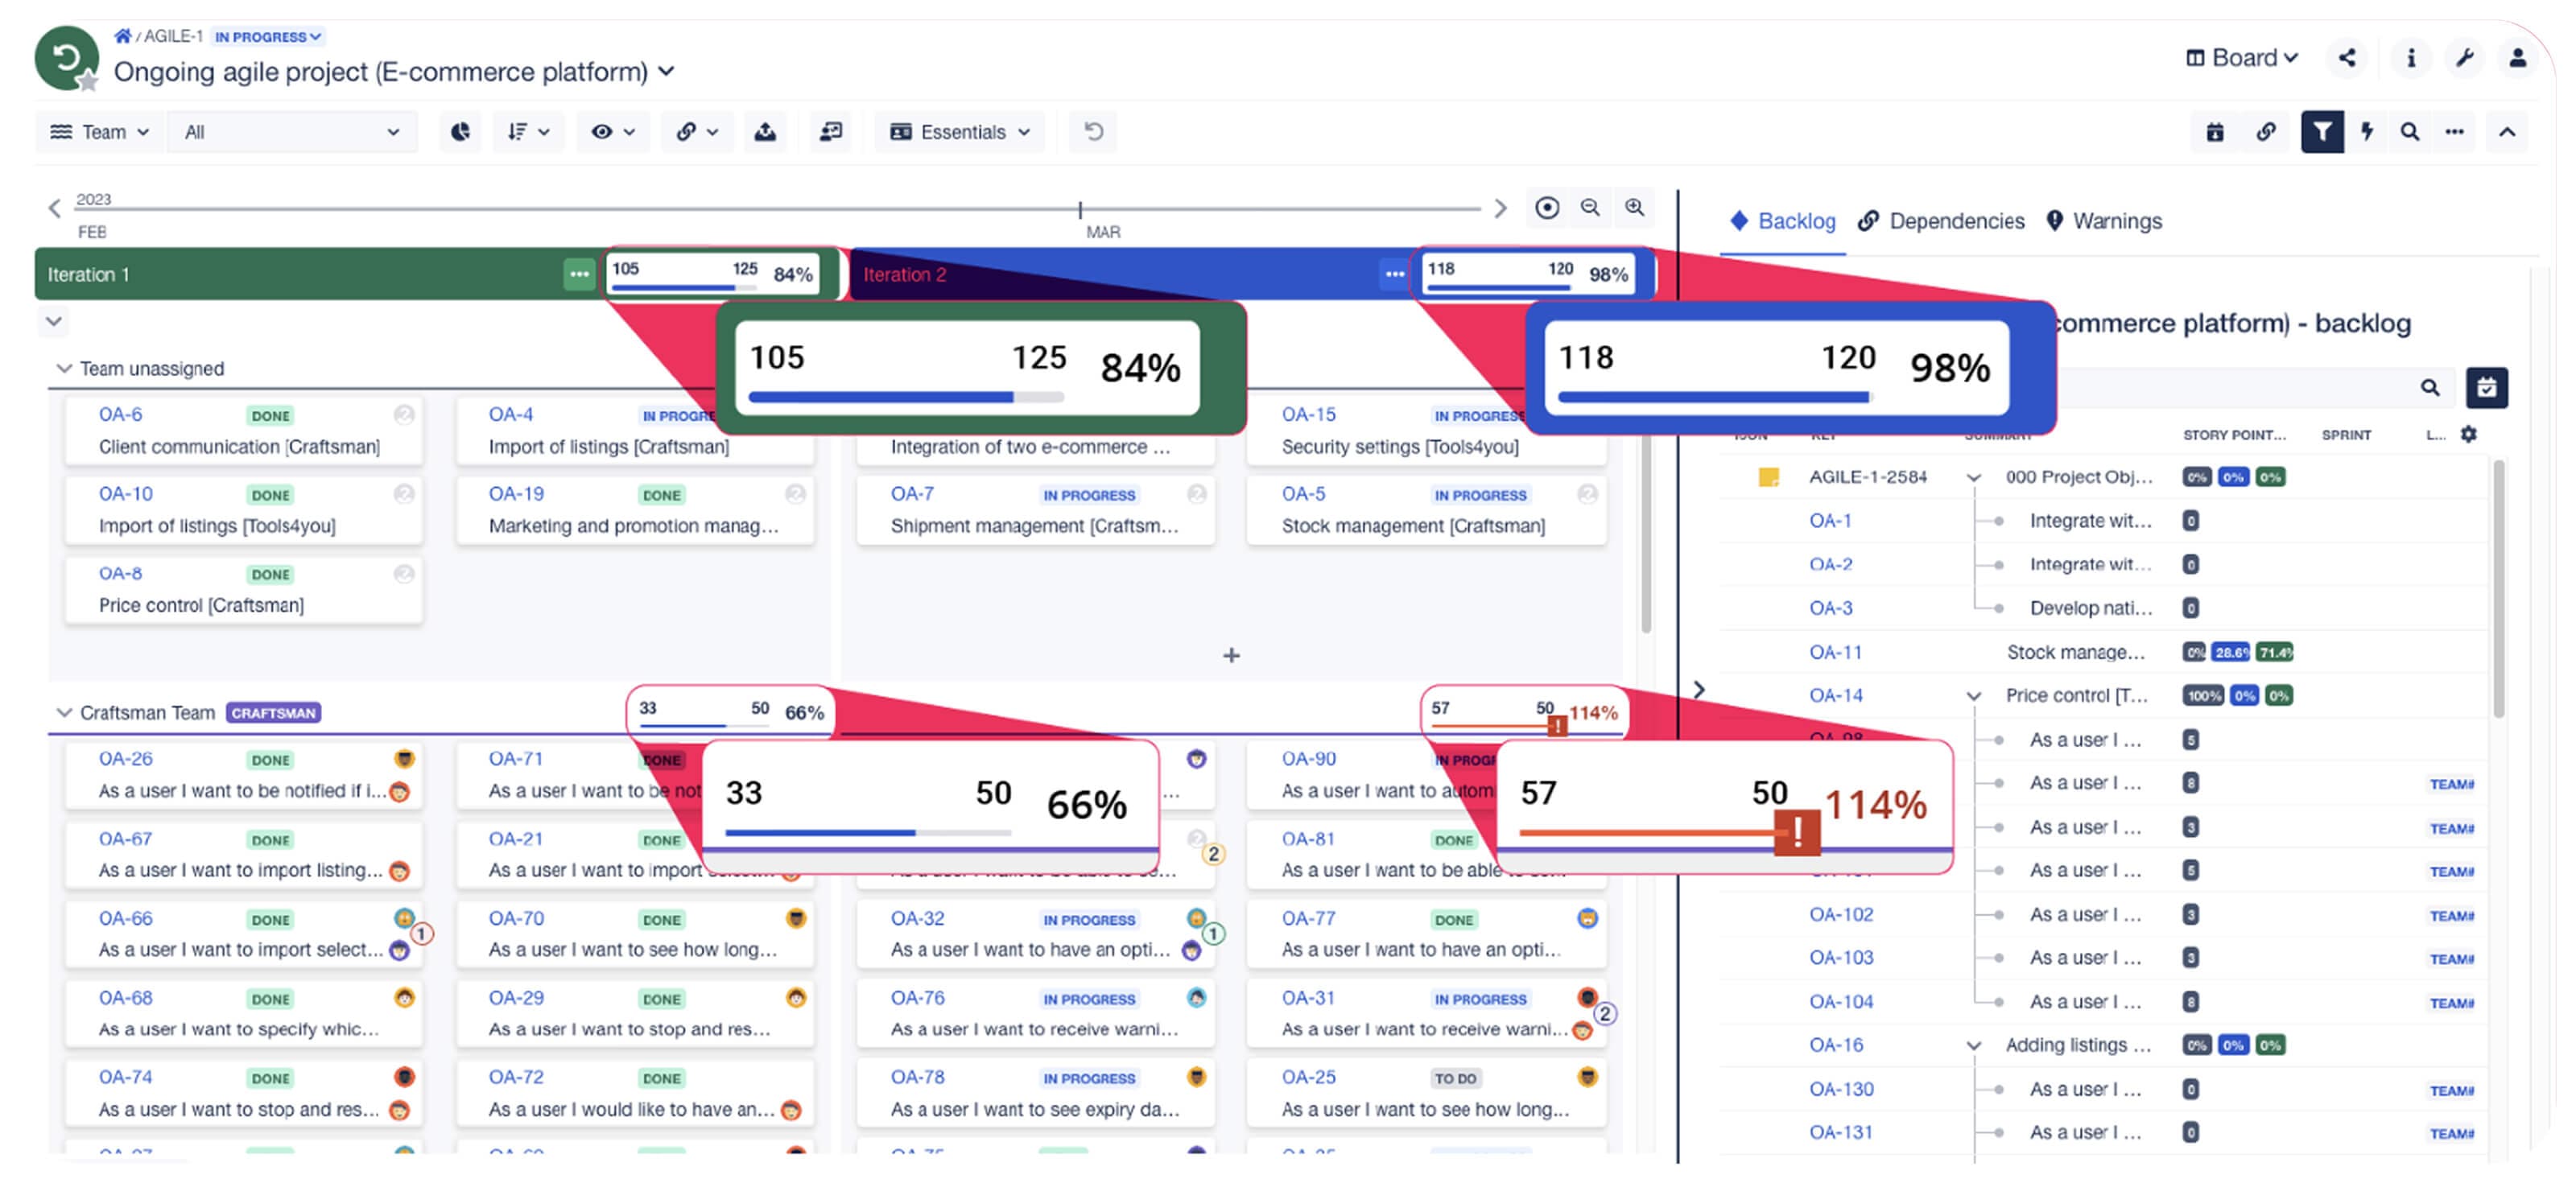Toggle the filter funnel button

[2322, 132]
